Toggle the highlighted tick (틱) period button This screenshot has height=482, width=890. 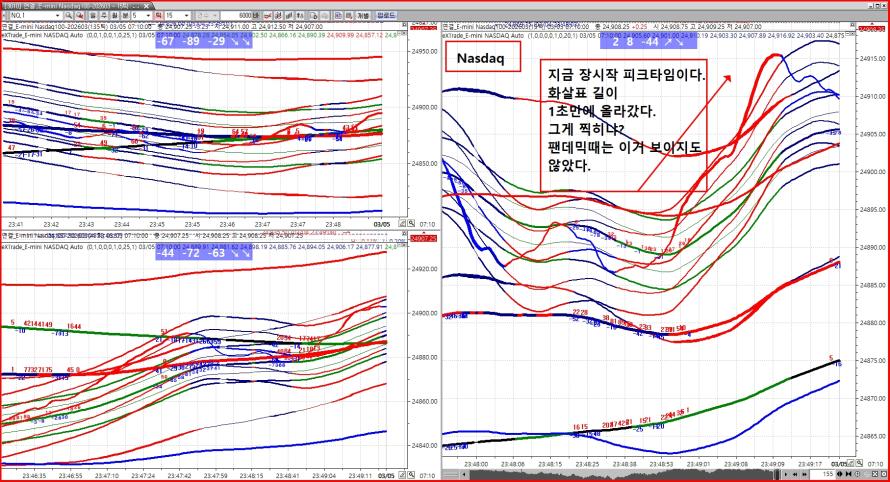(x=158, y=15)
